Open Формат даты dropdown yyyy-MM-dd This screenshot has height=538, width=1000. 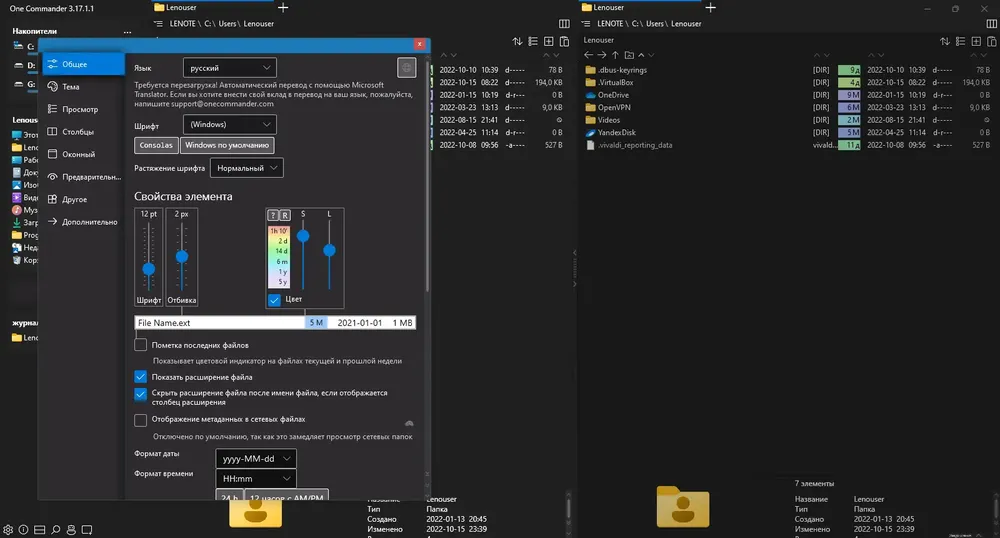(256, 458)
